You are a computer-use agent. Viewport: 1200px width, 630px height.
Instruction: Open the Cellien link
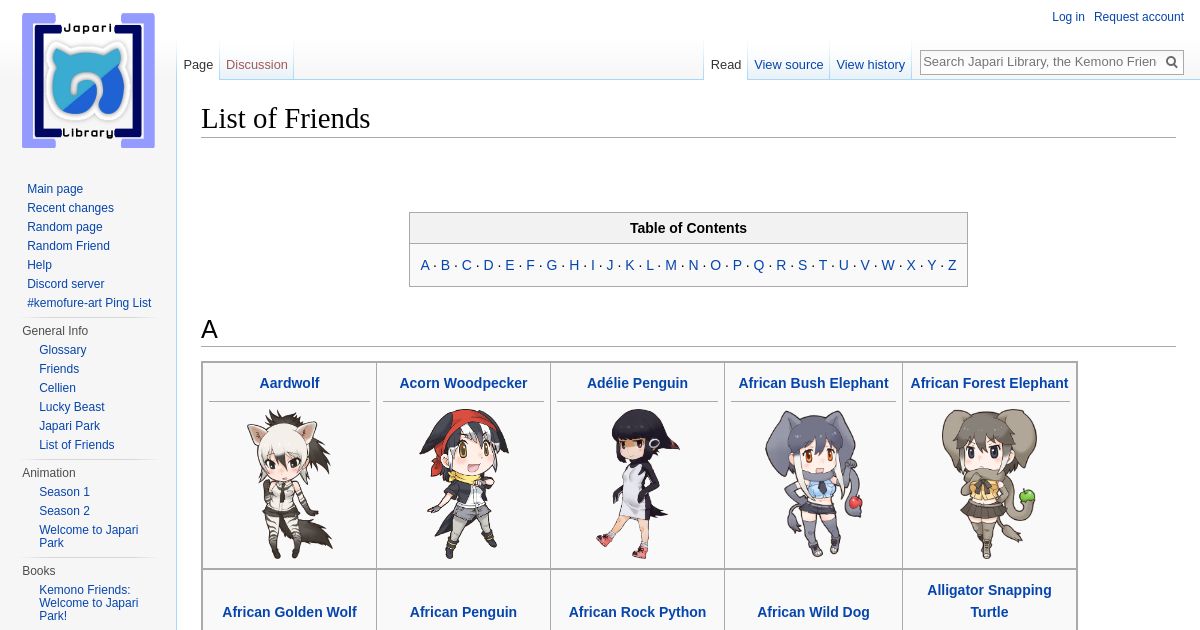coord(57,388)
